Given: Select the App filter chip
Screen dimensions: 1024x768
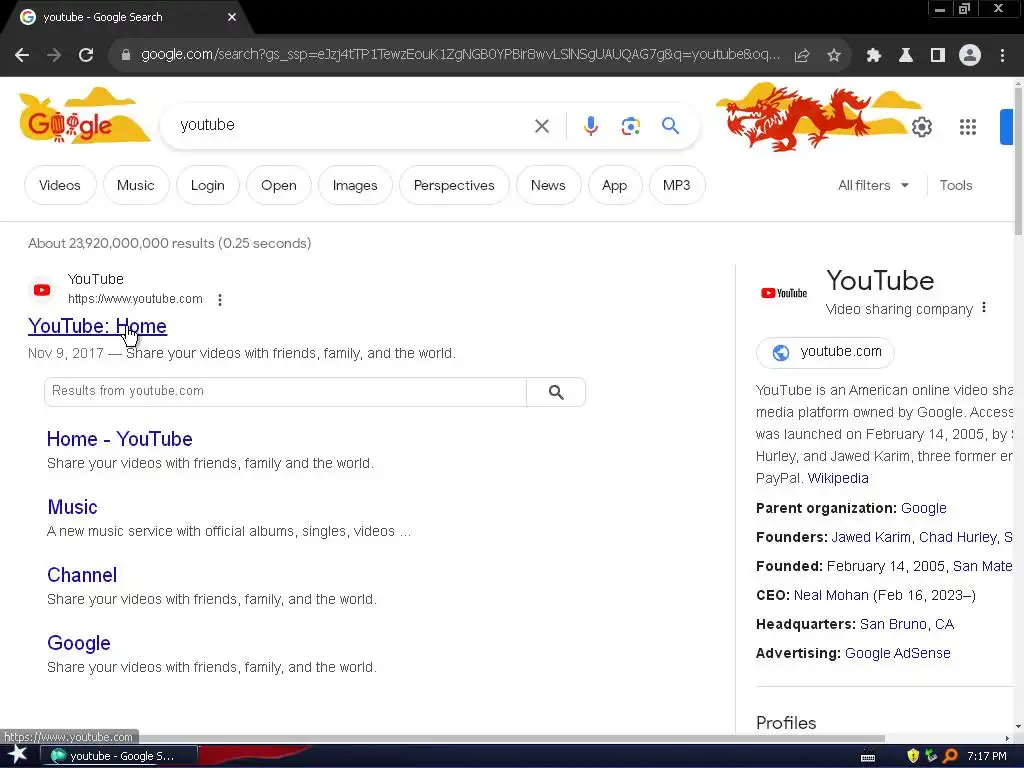Looking at the screenshot, I should 615,185.
